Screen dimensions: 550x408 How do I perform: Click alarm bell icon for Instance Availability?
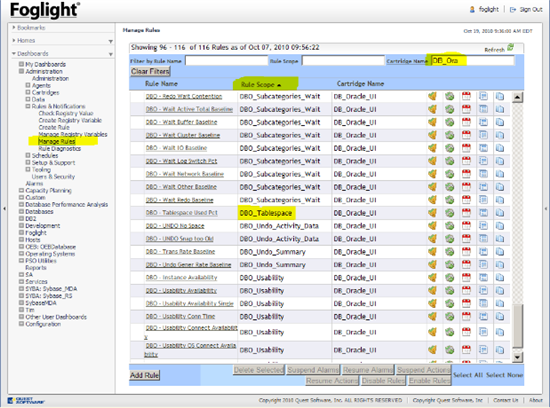pos(432,278)
